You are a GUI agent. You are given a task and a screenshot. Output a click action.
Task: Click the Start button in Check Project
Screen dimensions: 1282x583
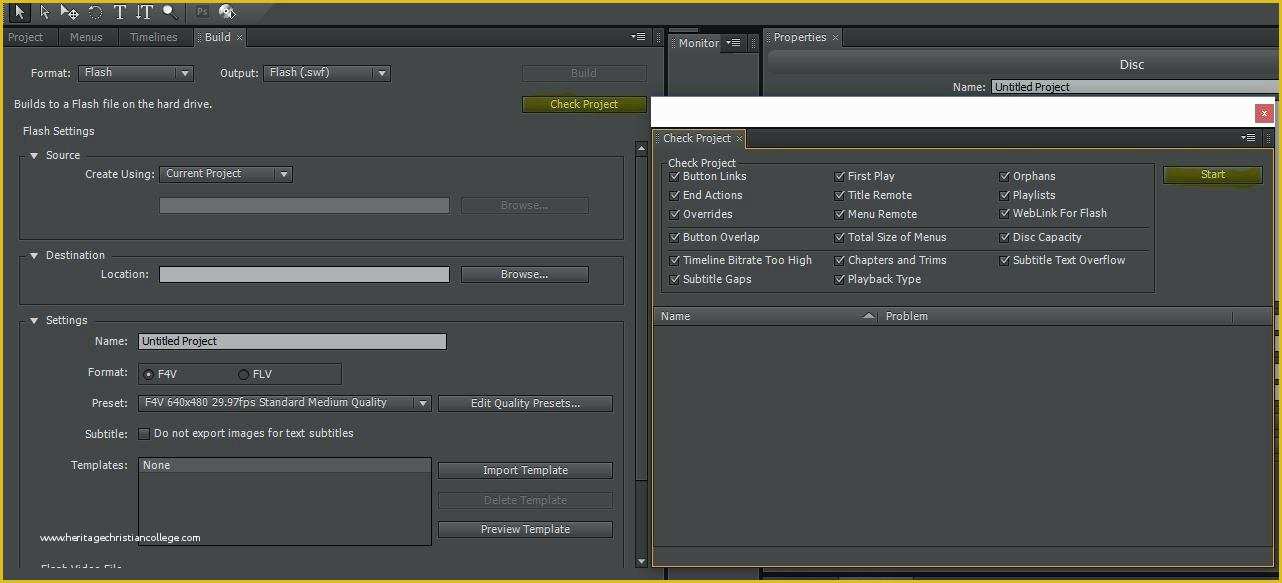pyautogui.click(x=1212, y=174)
